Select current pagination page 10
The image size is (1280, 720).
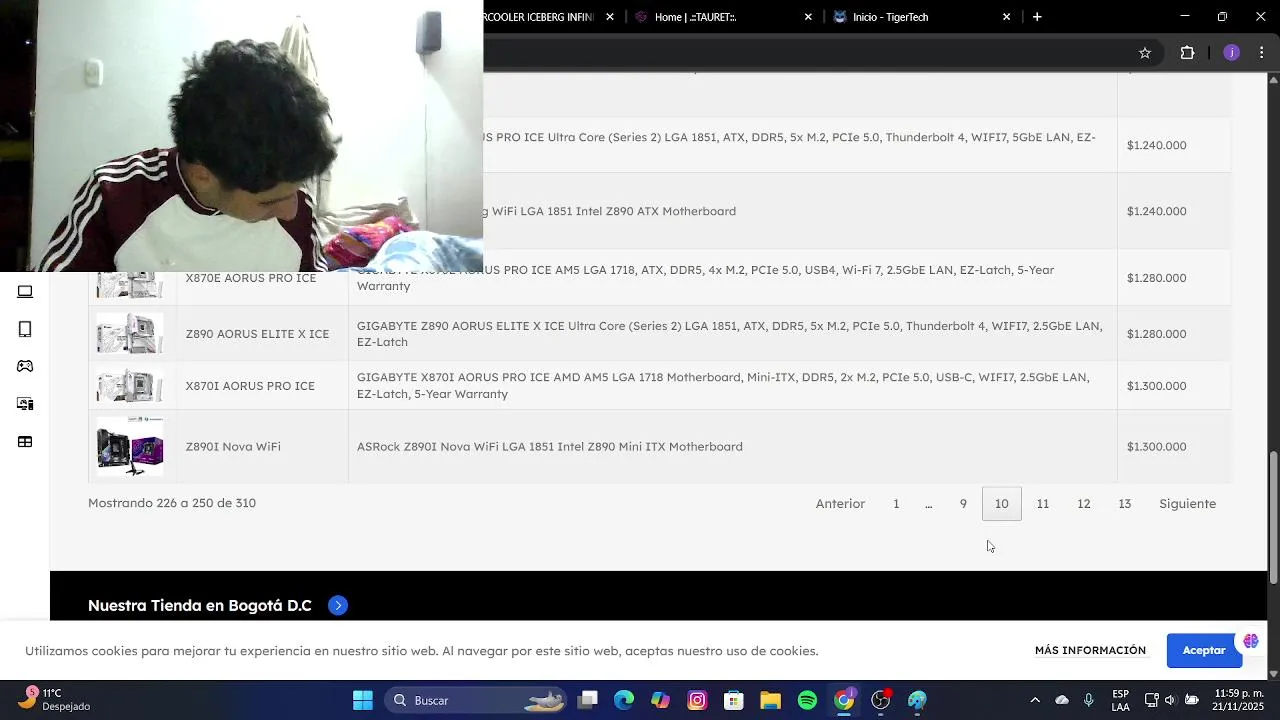(x=1001, y=504)
